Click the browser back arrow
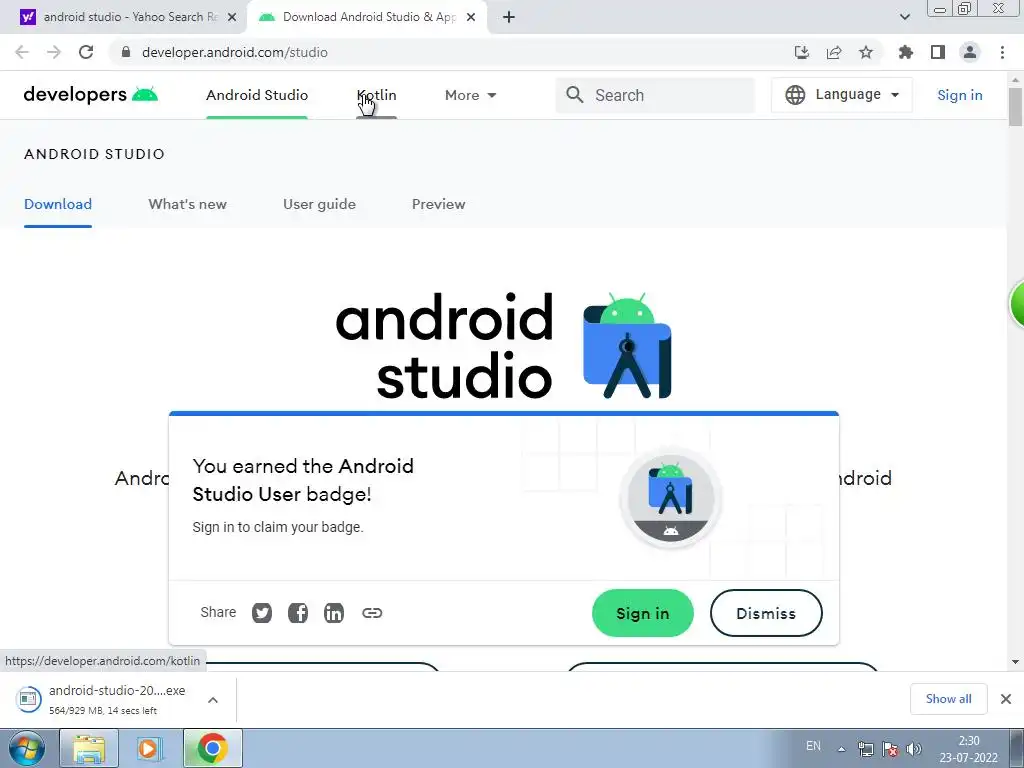 tap(22, 52)
